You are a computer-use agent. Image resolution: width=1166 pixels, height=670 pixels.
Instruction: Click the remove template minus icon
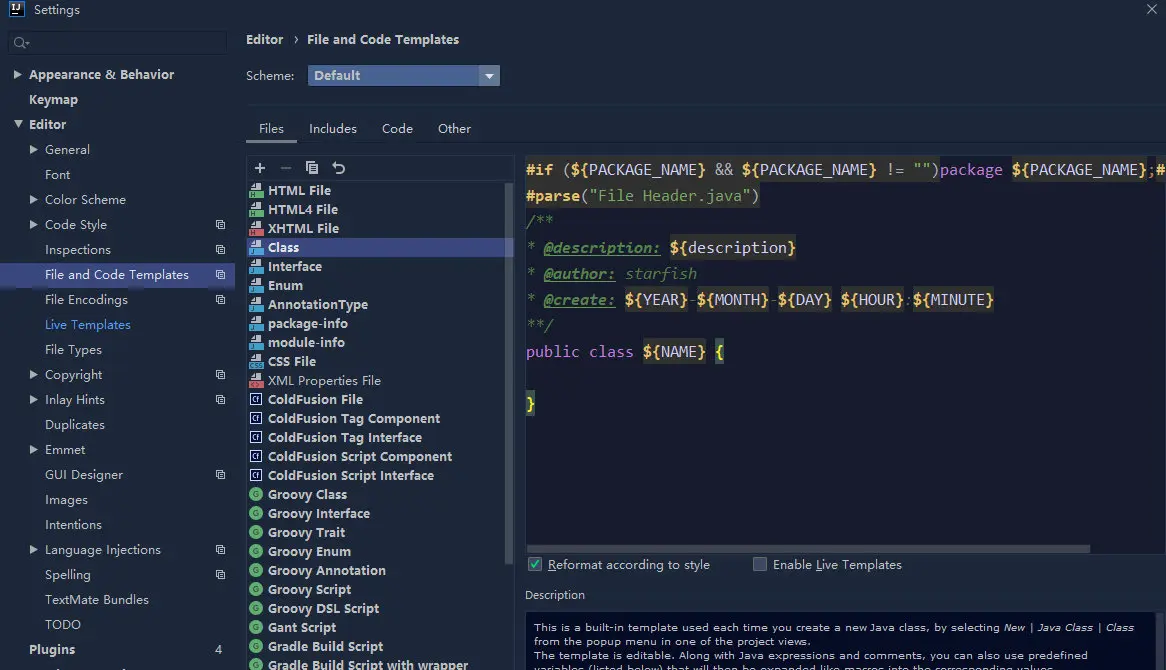[x=286, y=168]
